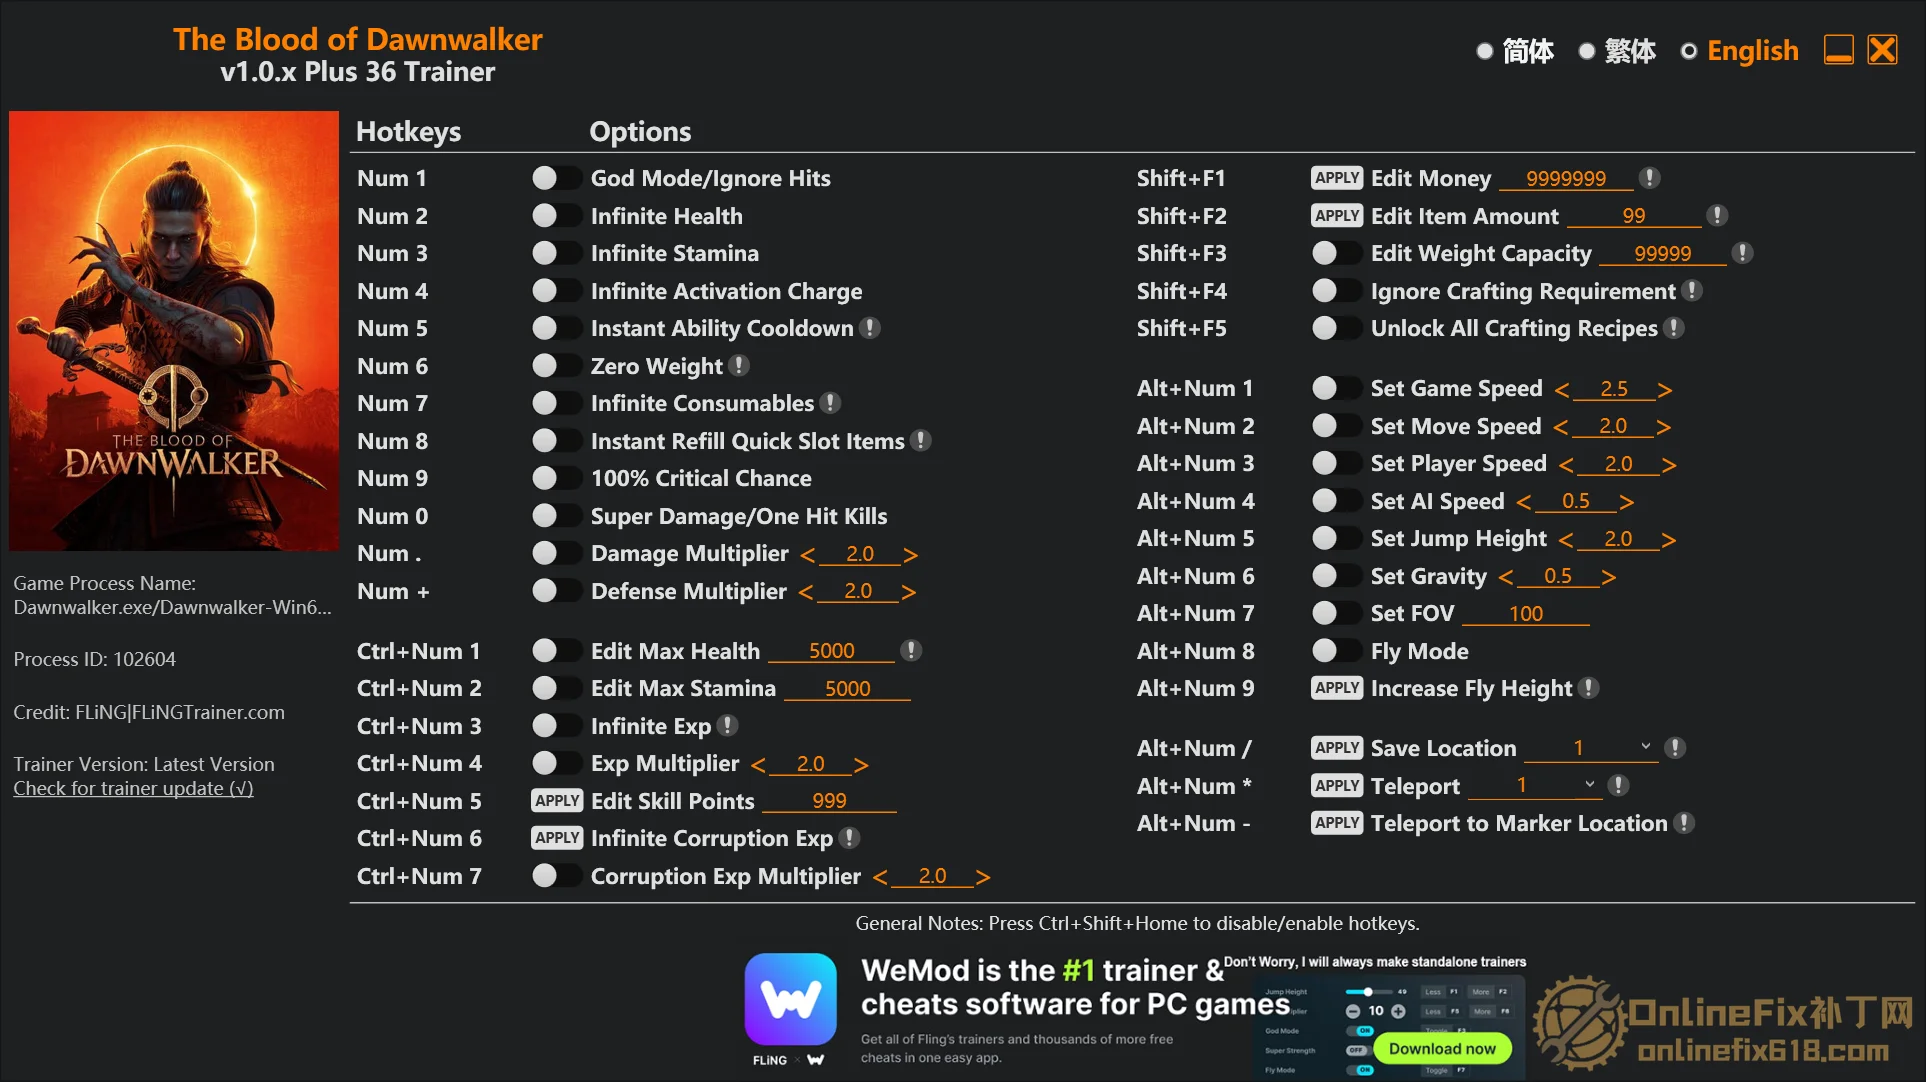Click the Dawnwalker game cover art
This screenshot has height=1082, width=1926.
pyautogui.click(x=174, y=331)
